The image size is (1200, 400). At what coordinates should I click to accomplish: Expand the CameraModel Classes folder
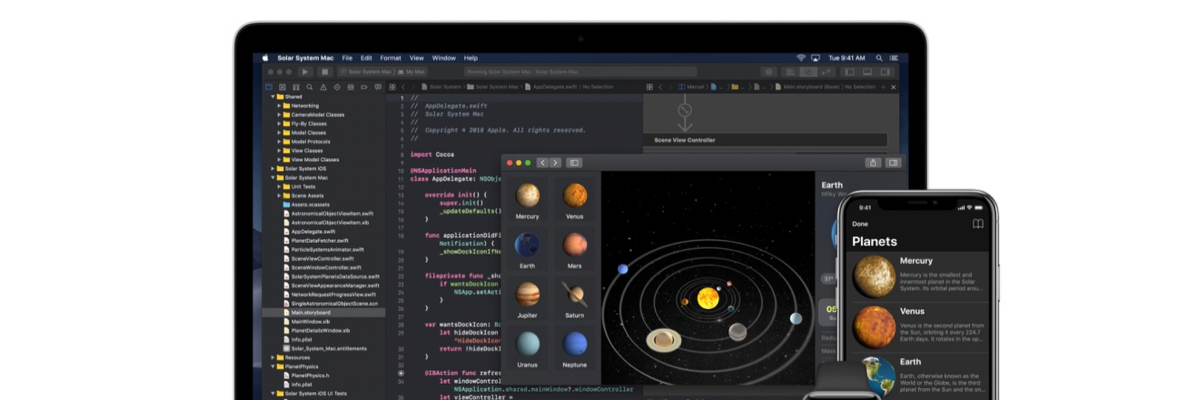pos(279,115)
